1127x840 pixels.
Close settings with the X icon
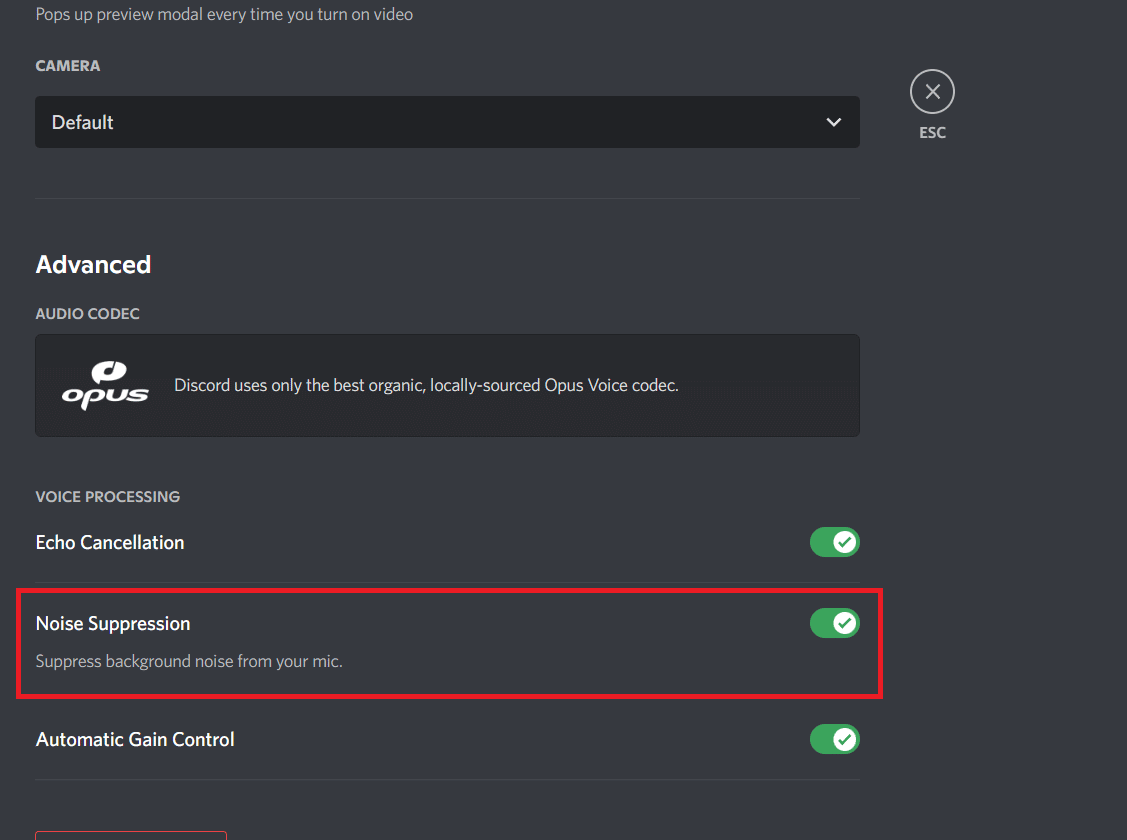point(932,92)
